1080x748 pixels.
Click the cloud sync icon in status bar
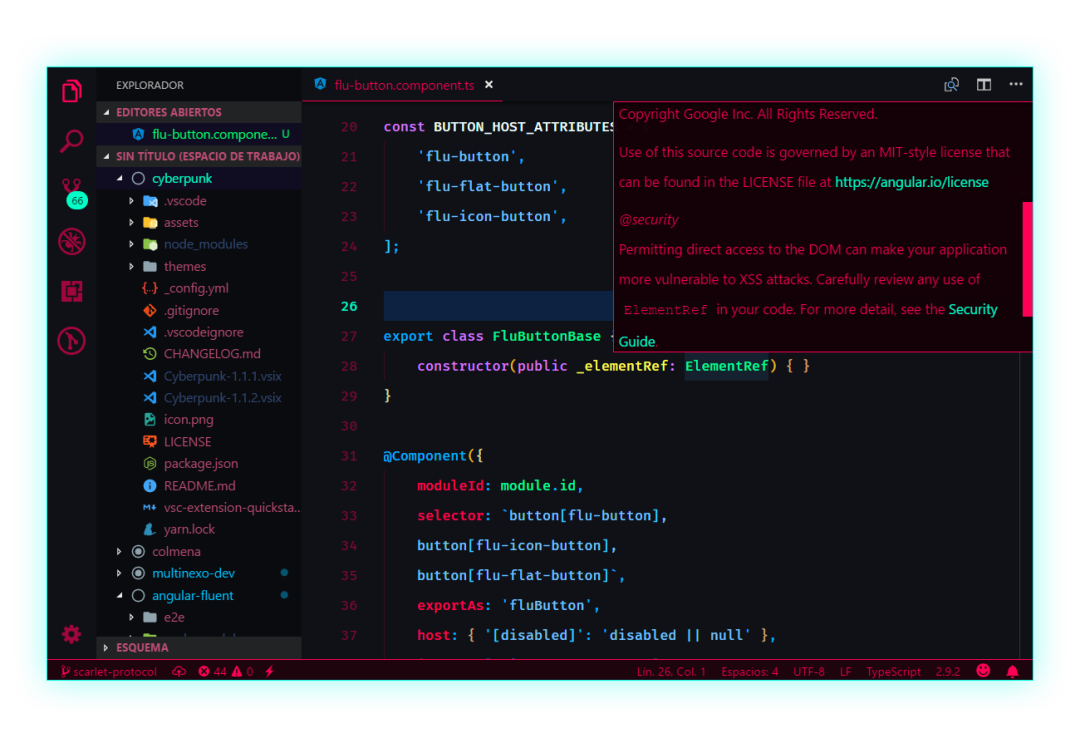click(179, 672)
